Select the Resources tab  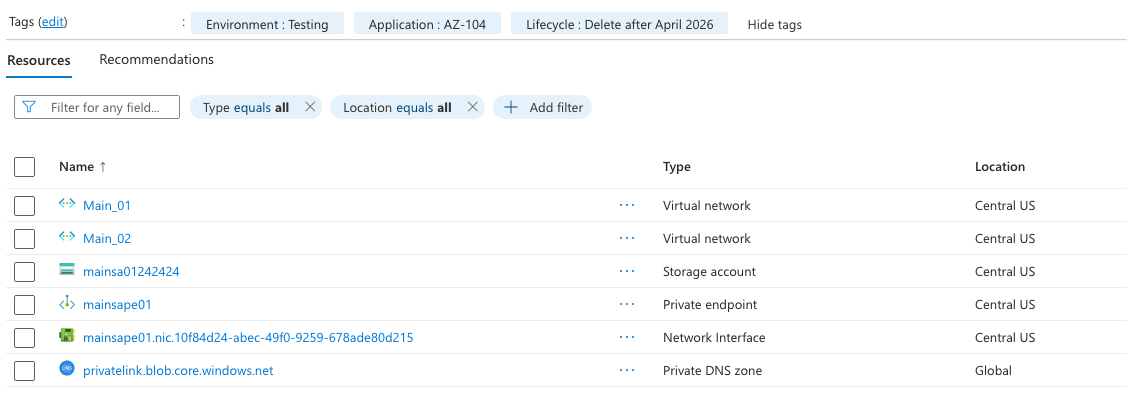(39, 60)
